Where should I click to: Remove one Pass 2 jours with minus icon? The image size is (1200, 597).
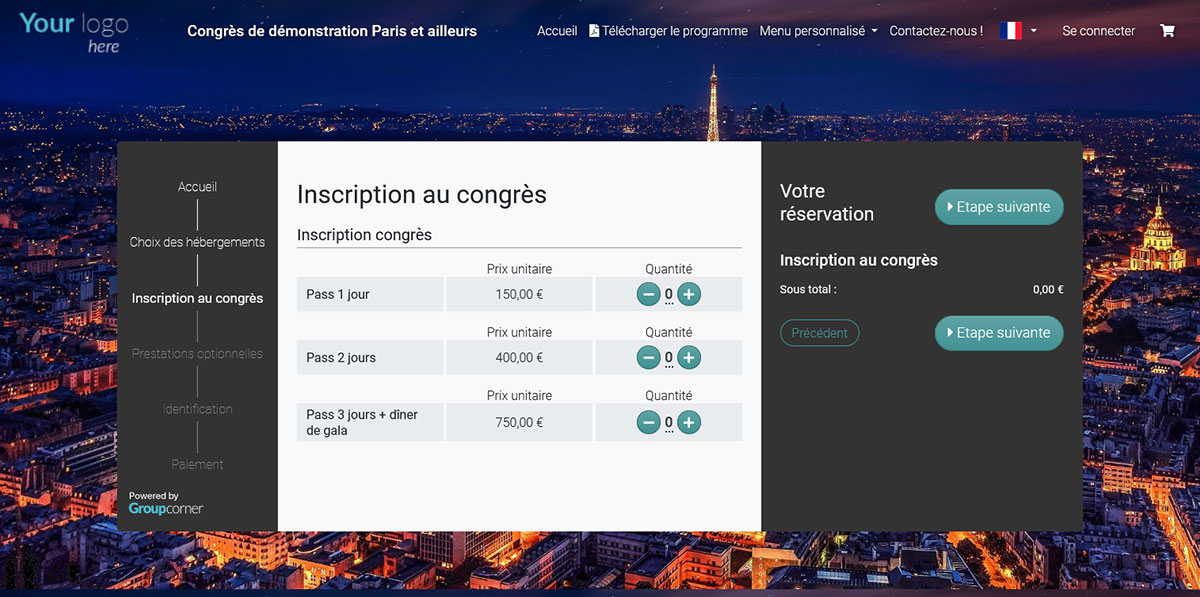tap(648, 358)
